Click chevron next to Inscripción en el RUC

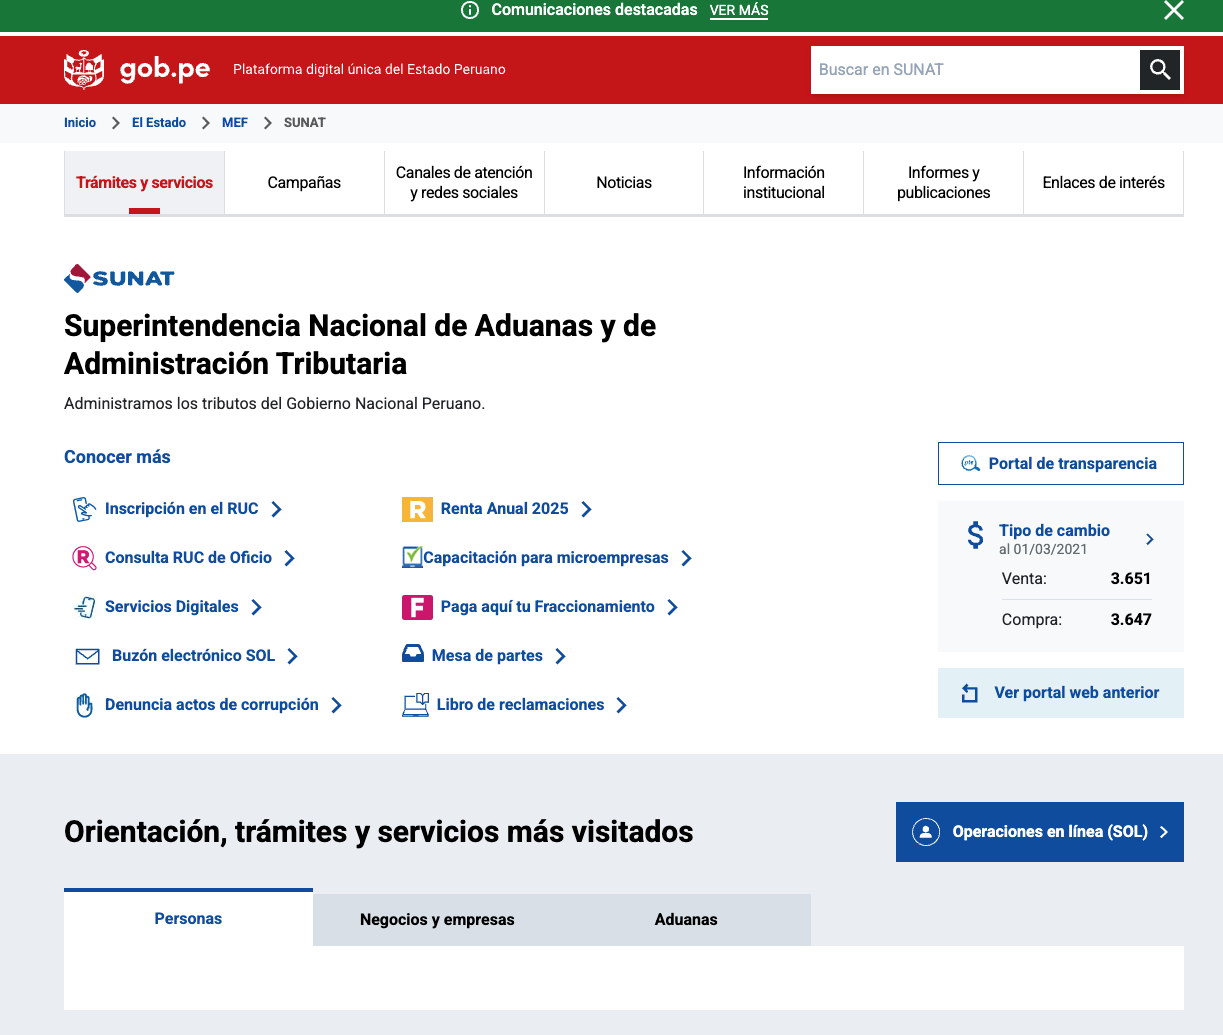(277, 509)
